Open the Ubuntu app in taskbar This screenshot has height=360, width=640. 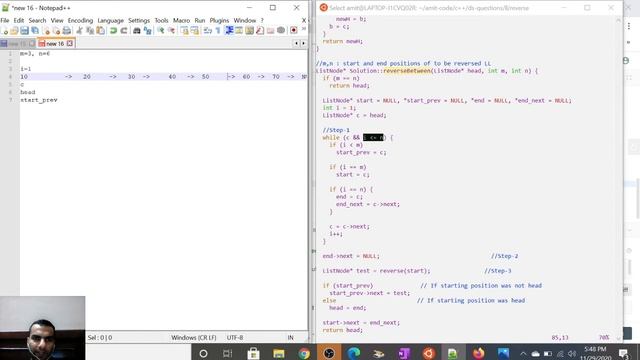coord(429,353)
